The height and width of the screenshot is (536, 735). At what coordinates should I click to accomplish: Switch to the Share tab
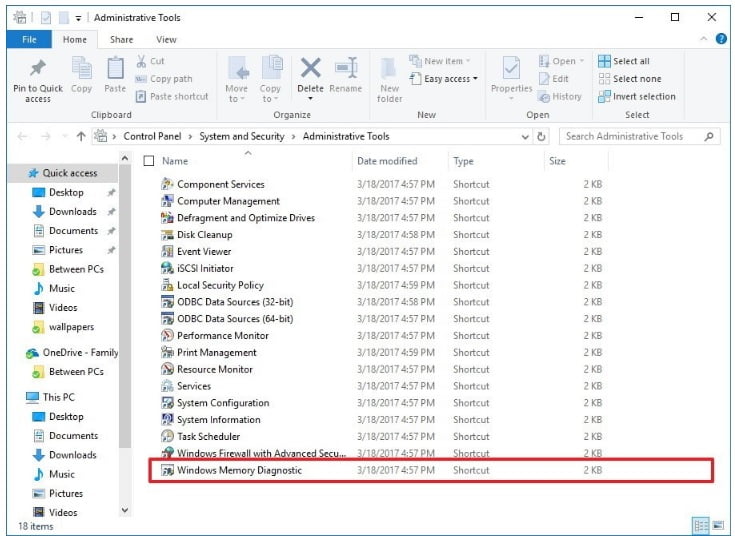[x=121, y=39]
